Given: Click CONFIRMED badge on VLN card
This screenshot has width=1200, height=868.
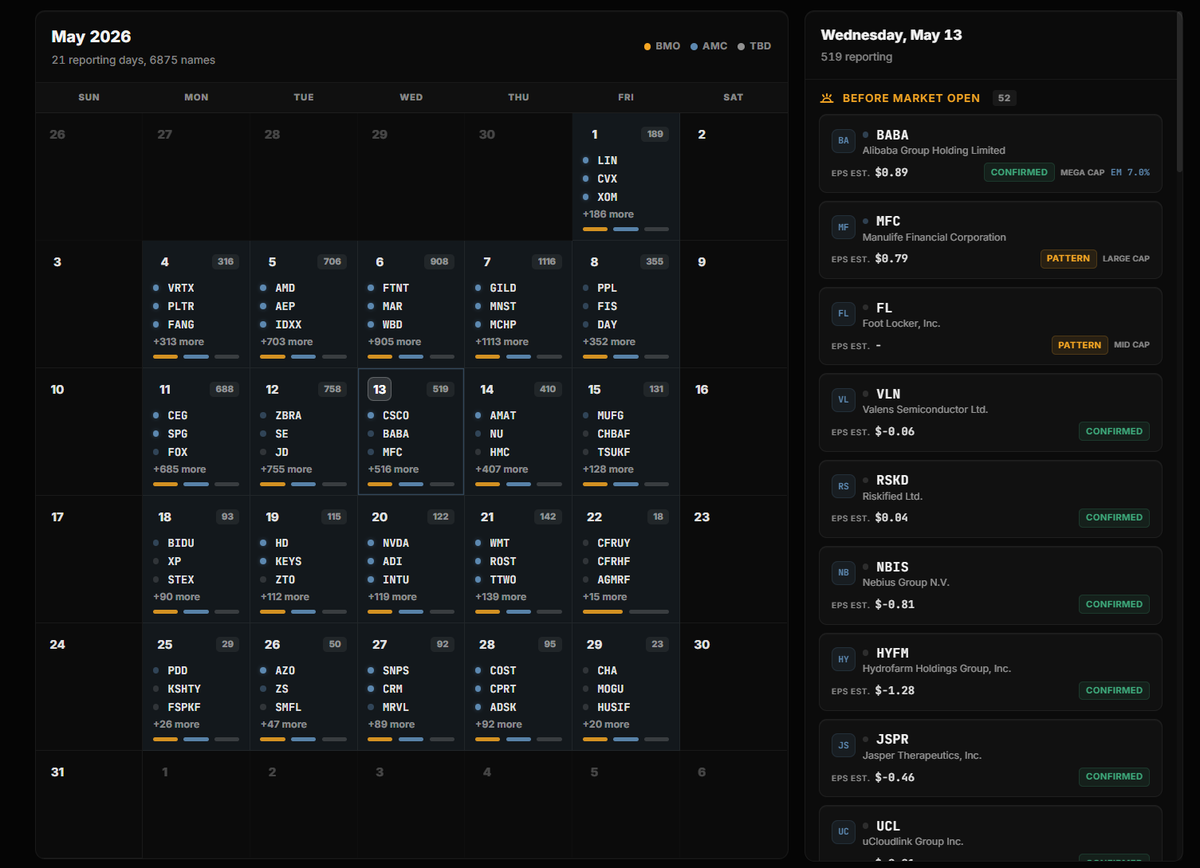Looking at the screenshot, I should coord(1114,431).
